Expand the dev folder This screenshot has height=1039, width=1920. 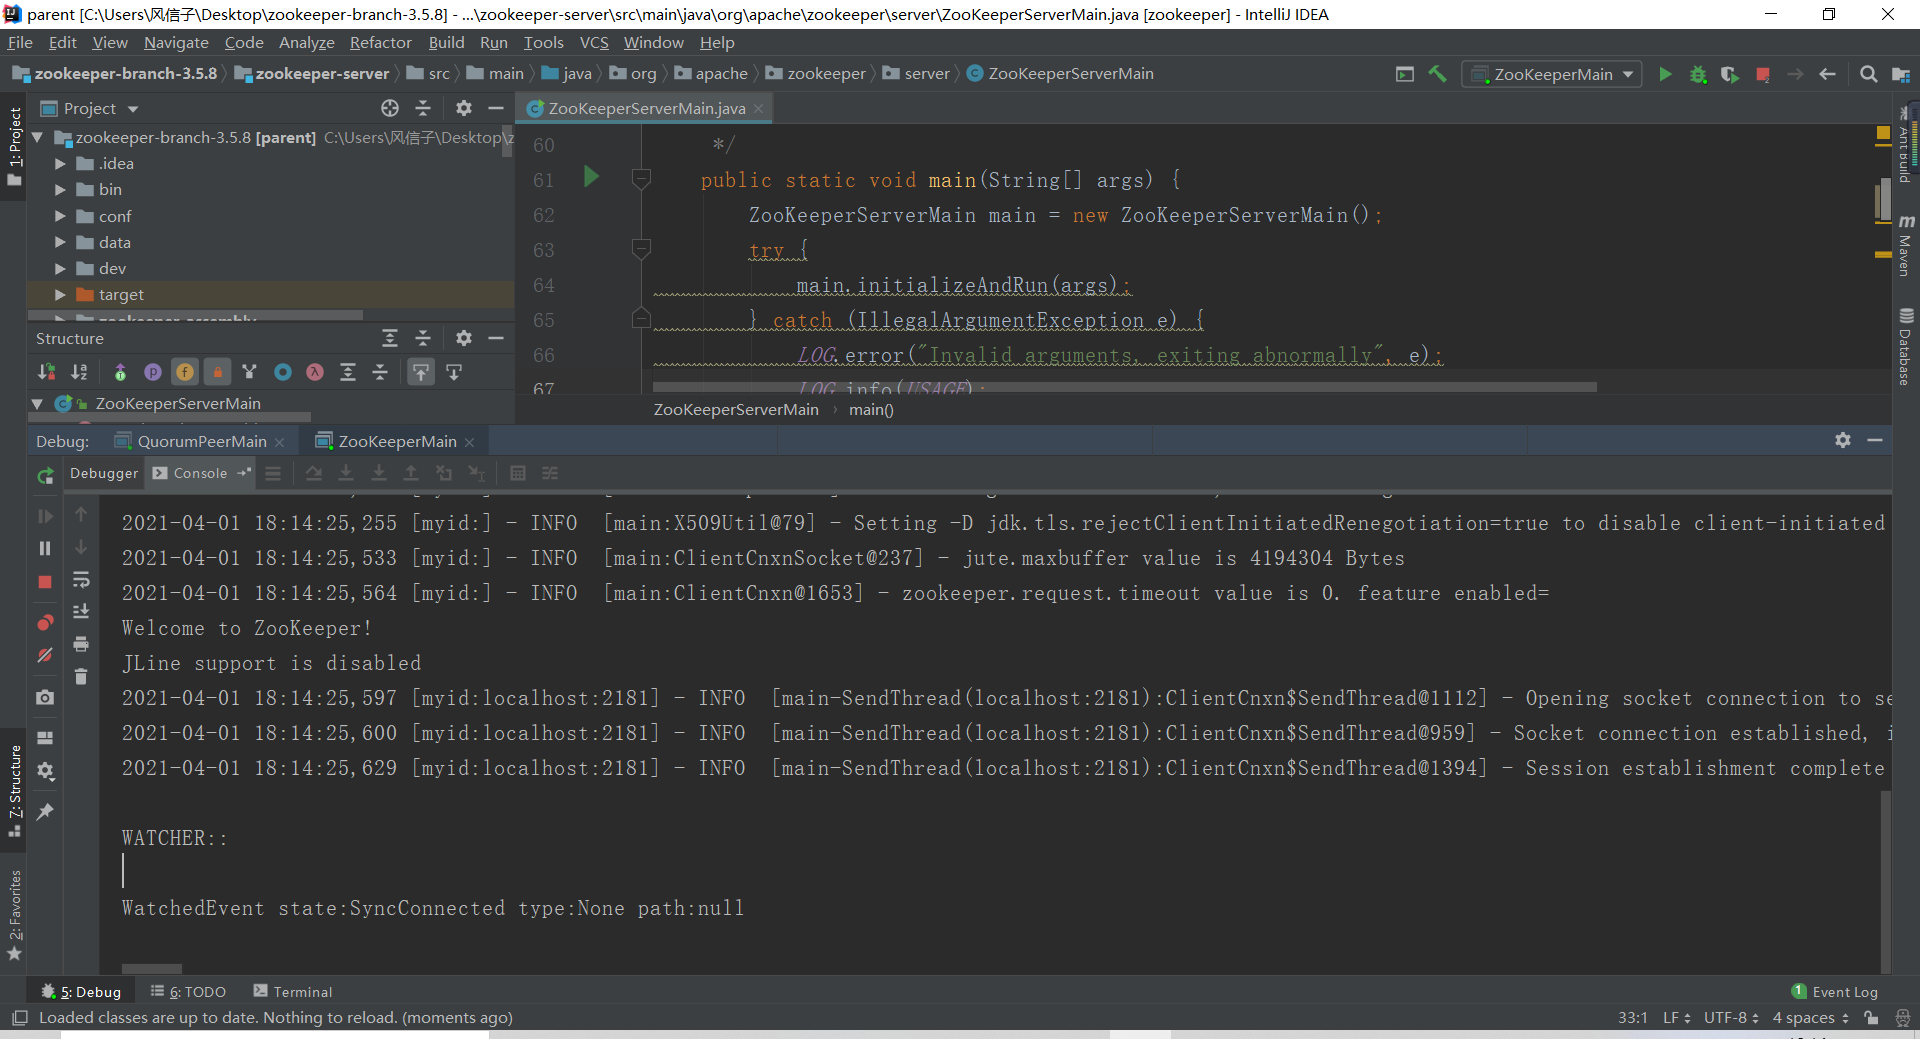click(x=60, y=268)
